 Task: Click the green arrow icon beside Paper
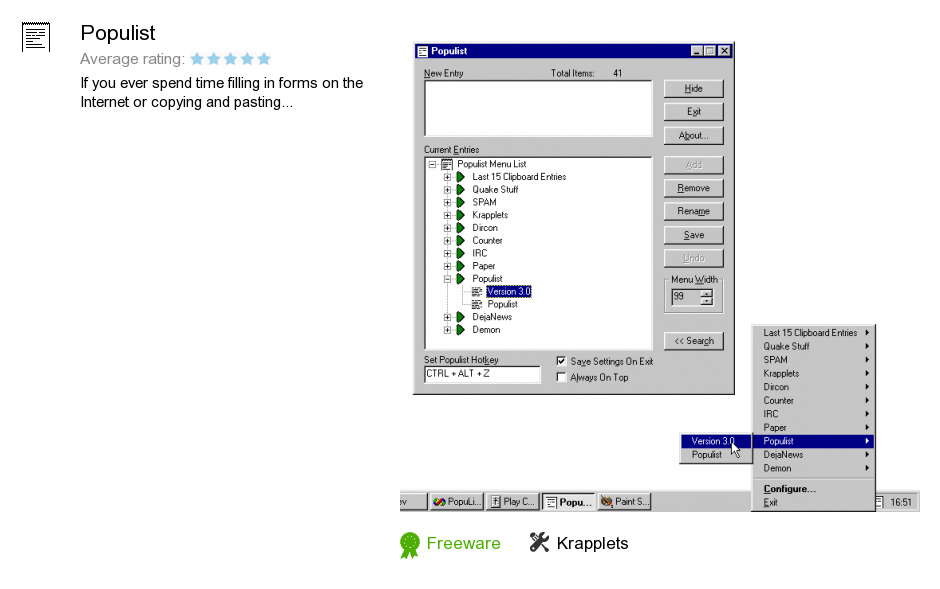(x=460, y=266)
